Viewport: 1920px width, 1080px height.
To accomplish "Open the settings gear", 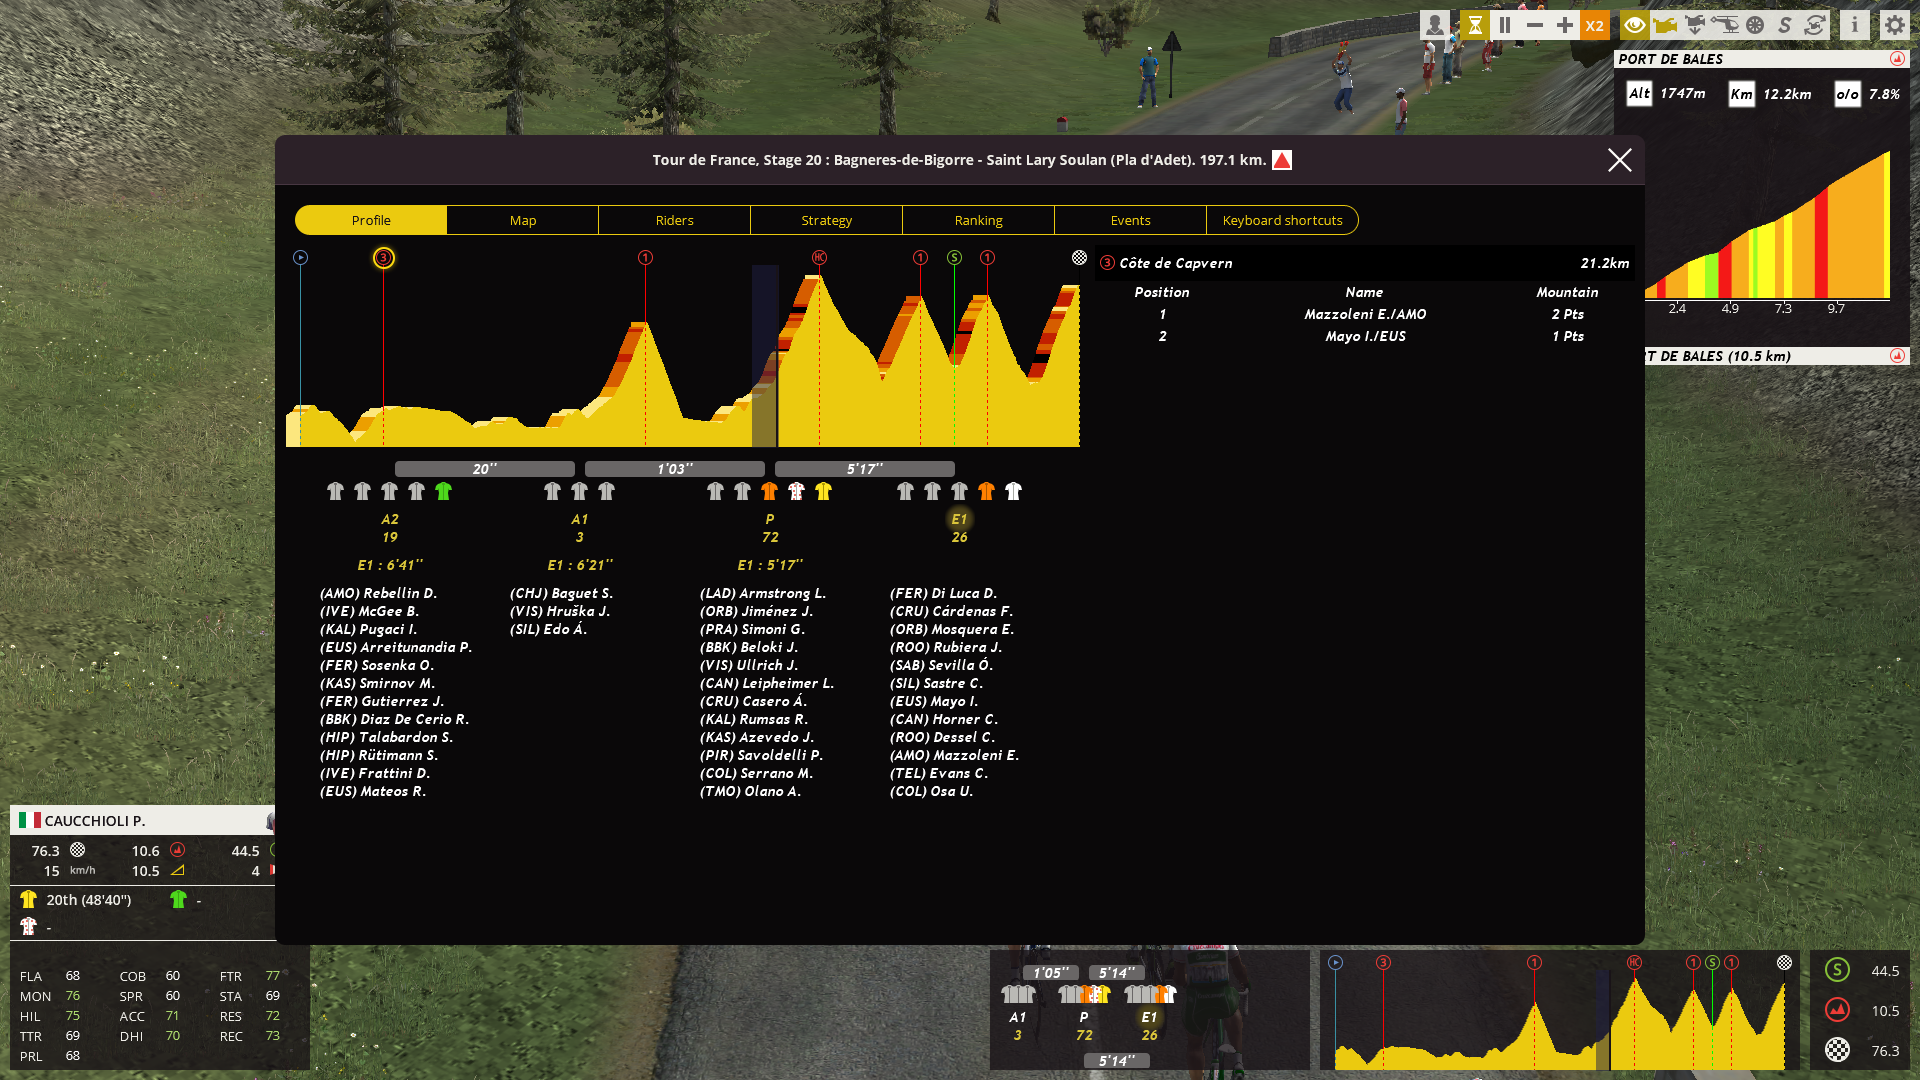I will 1895,26.
